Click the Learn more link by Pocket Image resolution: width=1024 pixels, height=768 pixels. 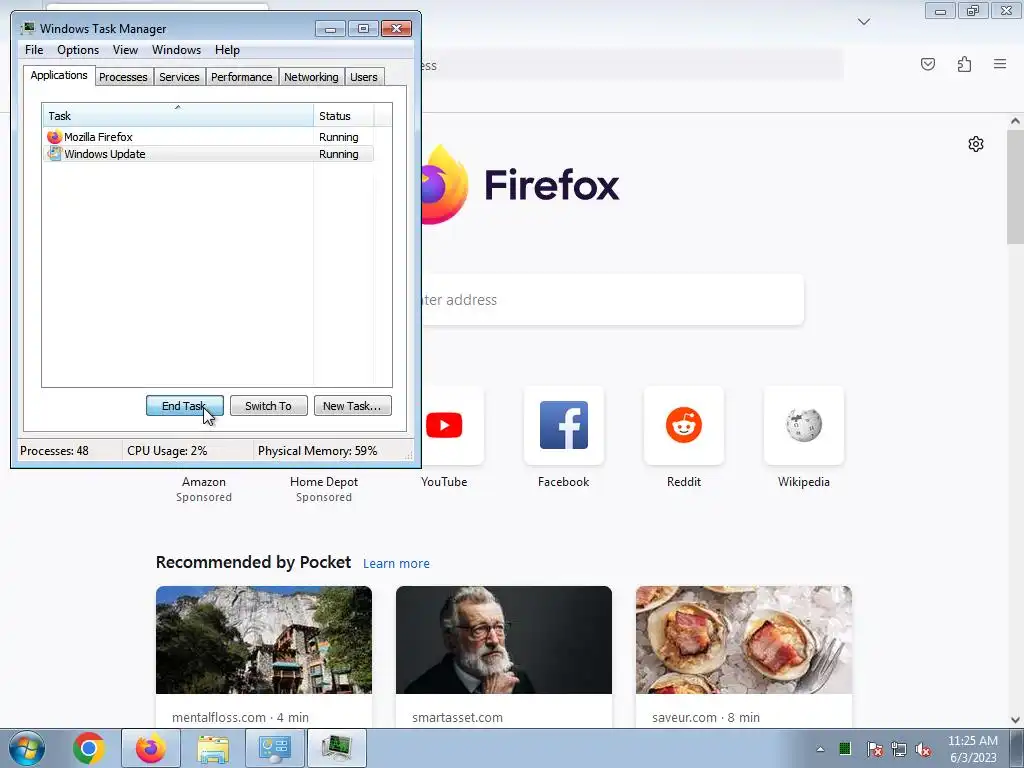tap(396, 564)
